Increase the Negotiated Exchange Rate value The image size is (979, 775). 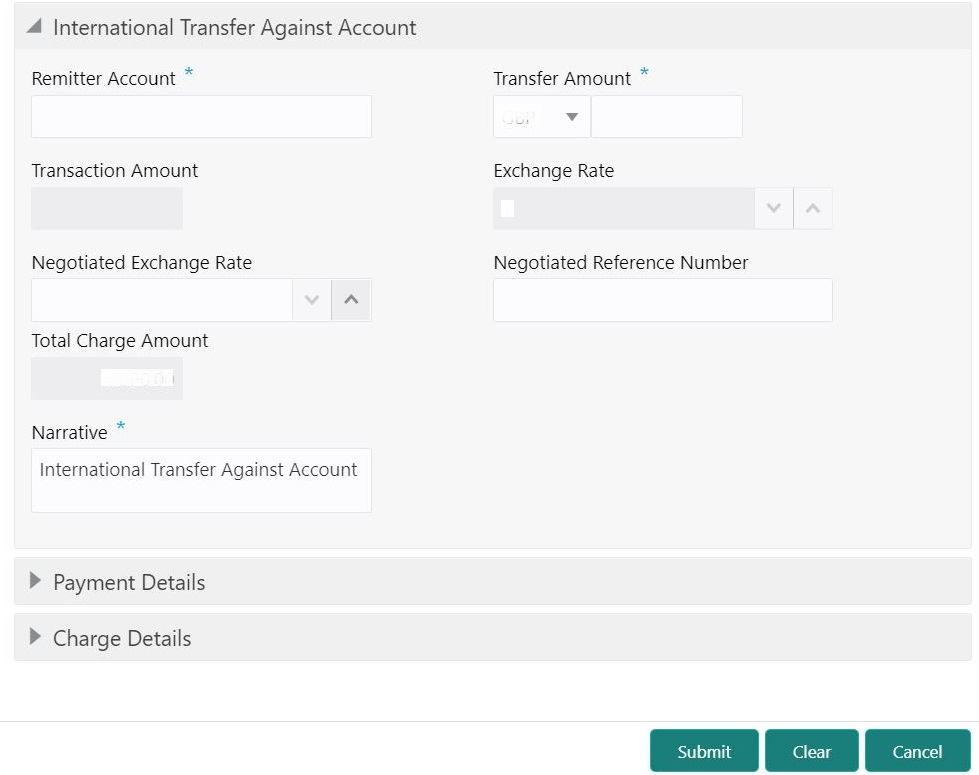pyautogui.click(x=352, y=300)
